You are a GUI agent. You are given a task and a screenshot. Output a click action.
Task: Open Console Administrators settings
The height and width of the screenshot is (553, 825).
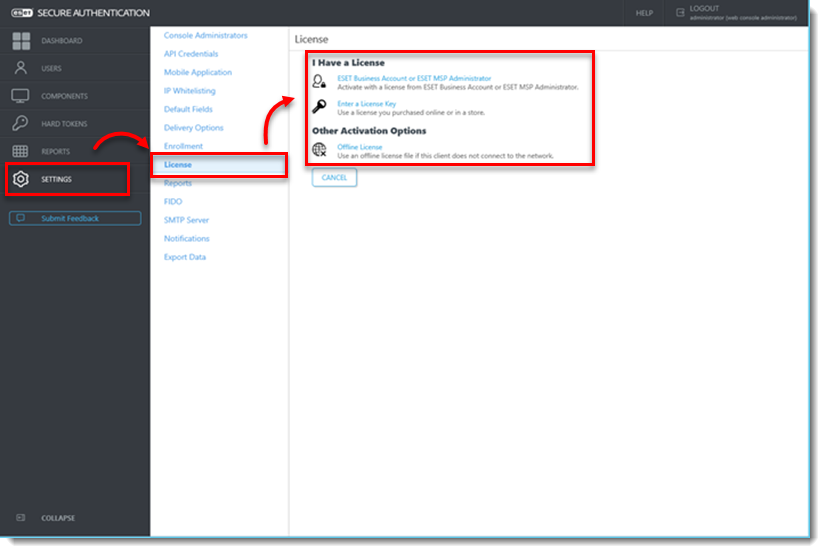tap(205, 35)
